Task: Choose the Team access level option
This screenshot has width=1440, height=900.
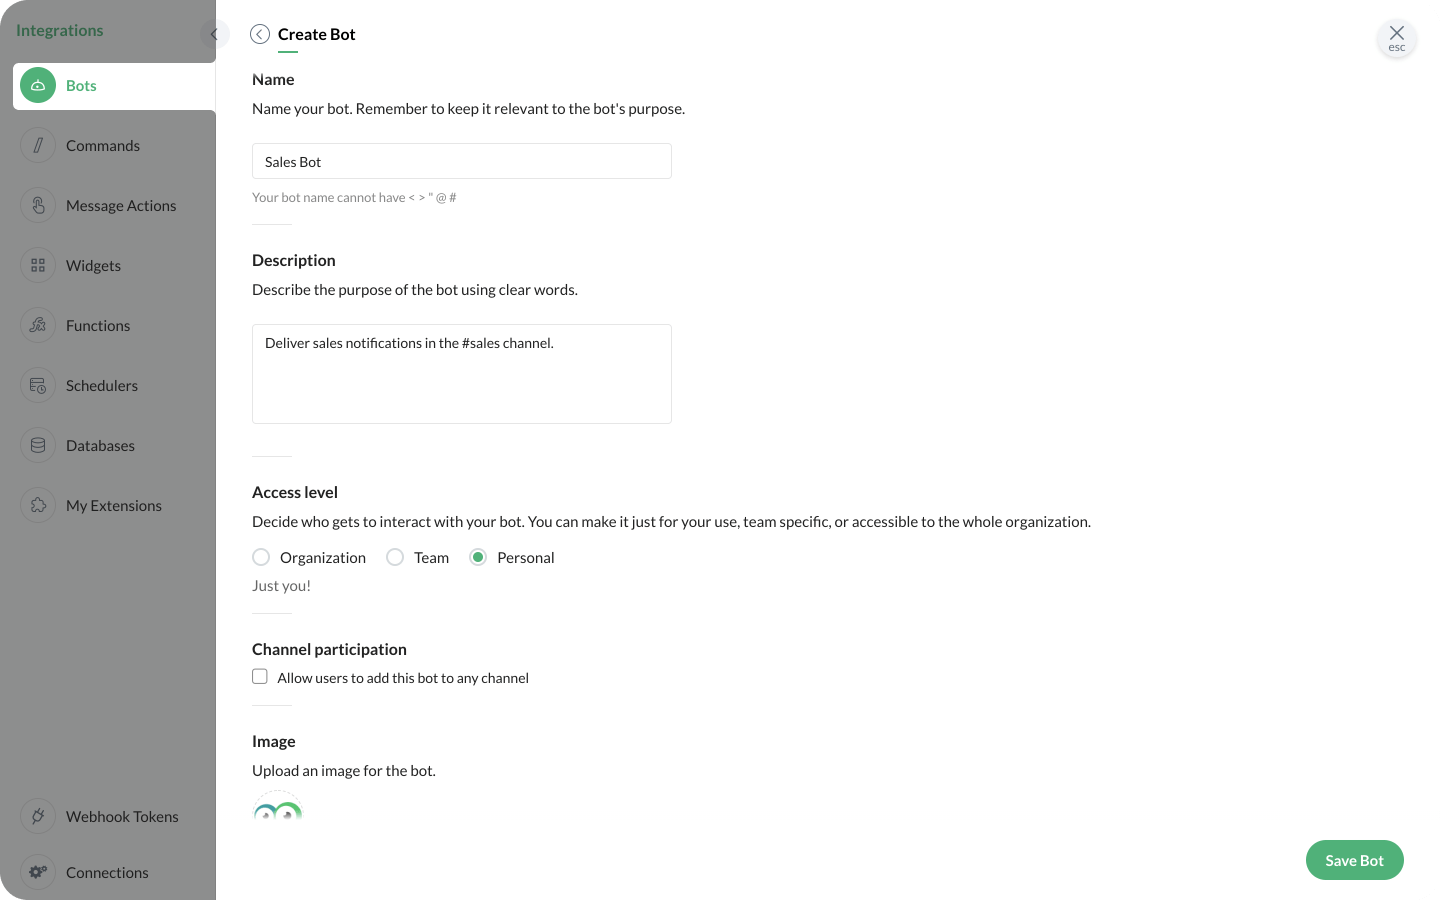Action: pos(395,557)
